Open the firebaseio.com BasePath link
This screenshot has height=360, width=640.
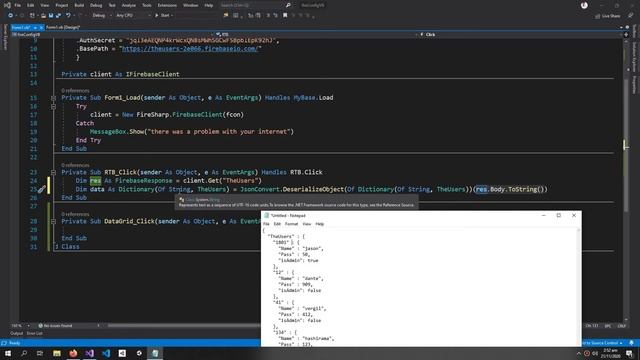coord(190,49)
